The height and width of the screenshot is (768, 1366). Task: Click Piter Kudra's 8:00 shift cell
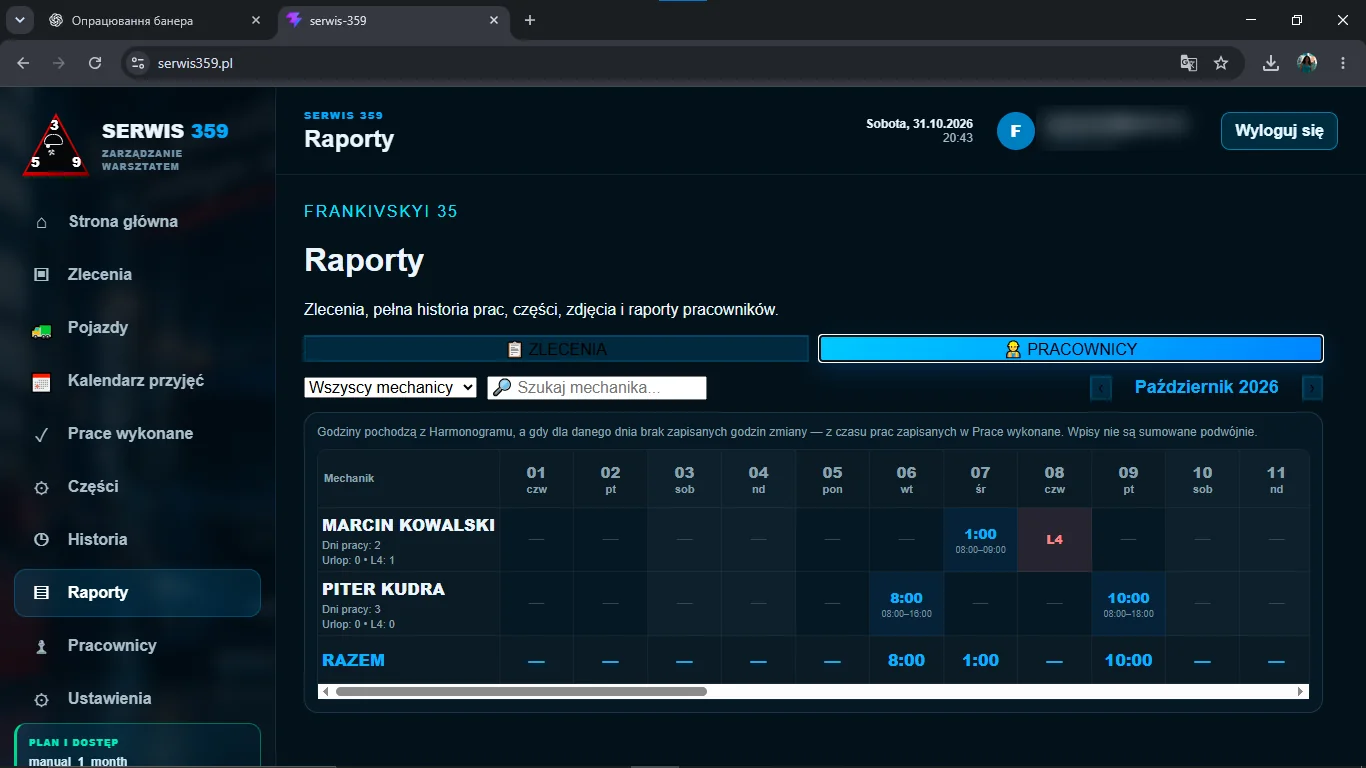906,604
